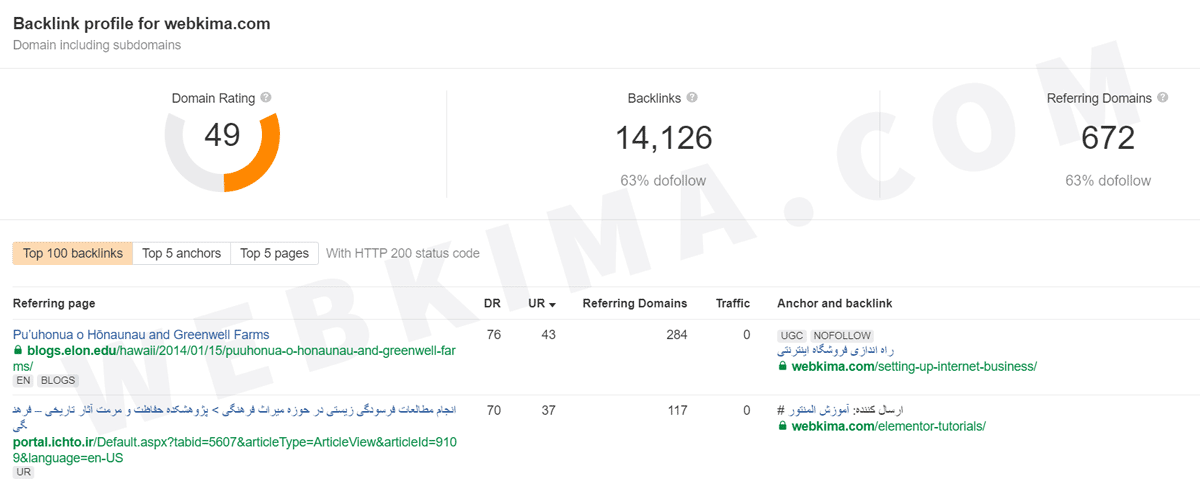Click the Referring Domains help icon
The image size is (1200, 480).
click(x=1162, y=98)
